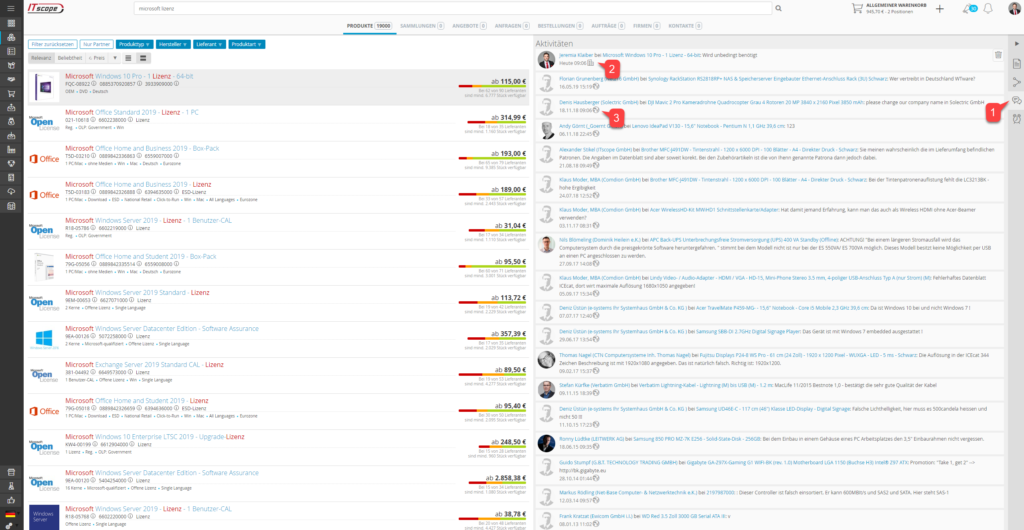This screenshot has height=530, width=1024.
Task: Open the notifications bell with badge 30
Action: pyautogui.click(x=968, y=8)
